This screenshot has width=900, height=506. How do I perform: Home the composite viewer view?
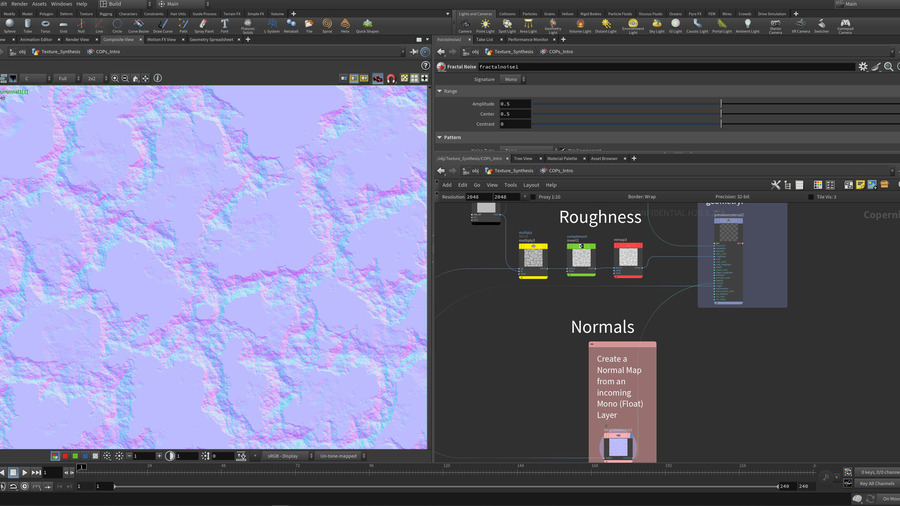(135, 78)
